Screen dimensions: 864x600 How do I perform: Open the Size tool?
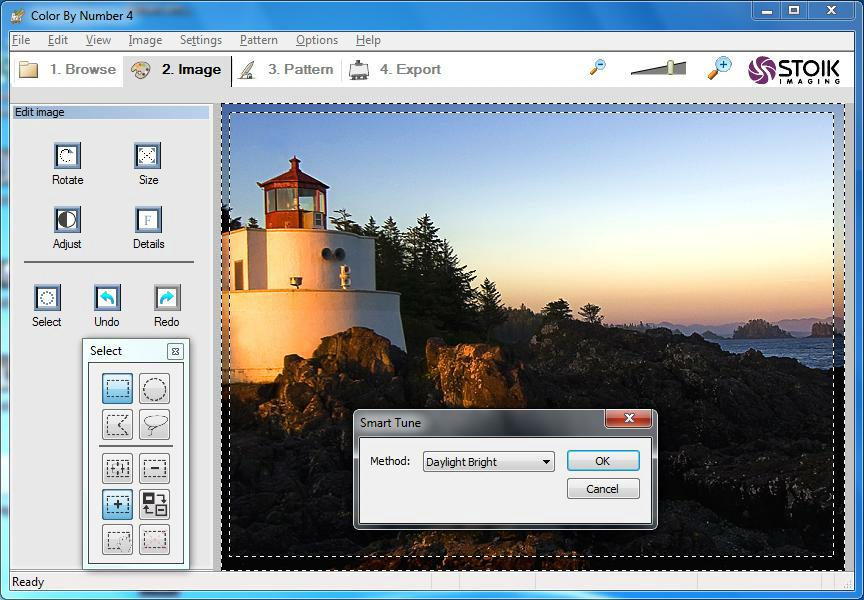148,156
